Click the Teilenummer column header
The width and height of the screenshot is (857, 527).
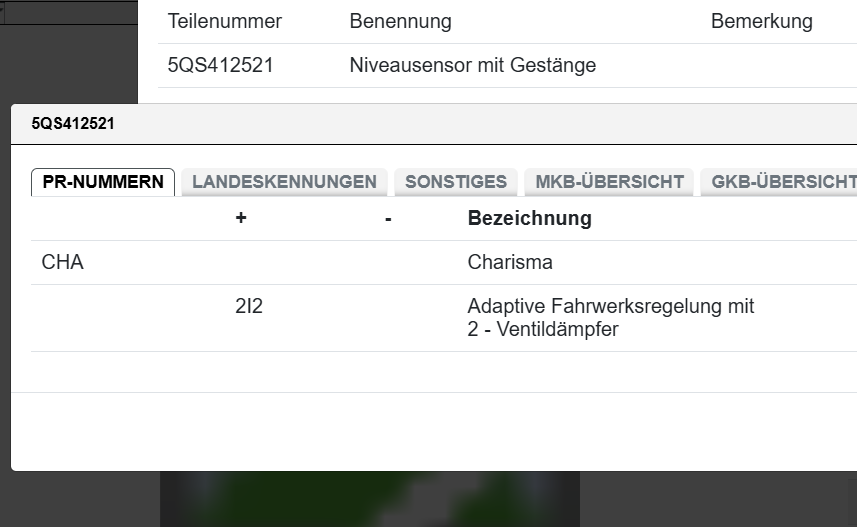pyautogui.click(x=225, y=21)
